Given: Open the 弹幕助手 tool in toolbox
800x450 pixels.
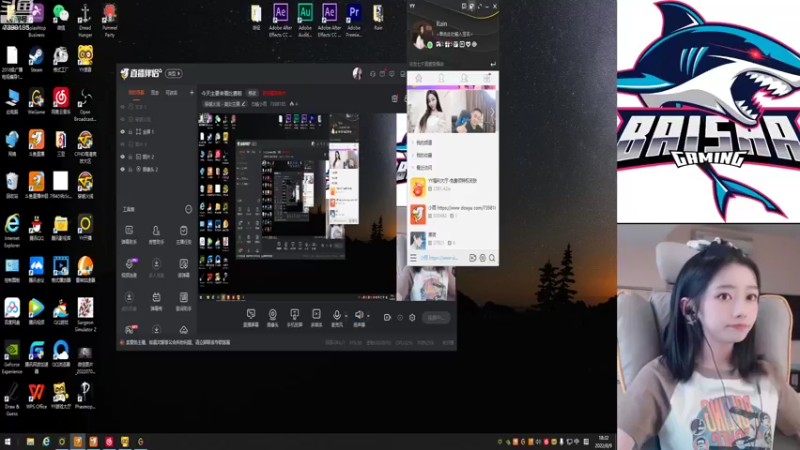Looking at the screenshot, I should click(129, 234).
